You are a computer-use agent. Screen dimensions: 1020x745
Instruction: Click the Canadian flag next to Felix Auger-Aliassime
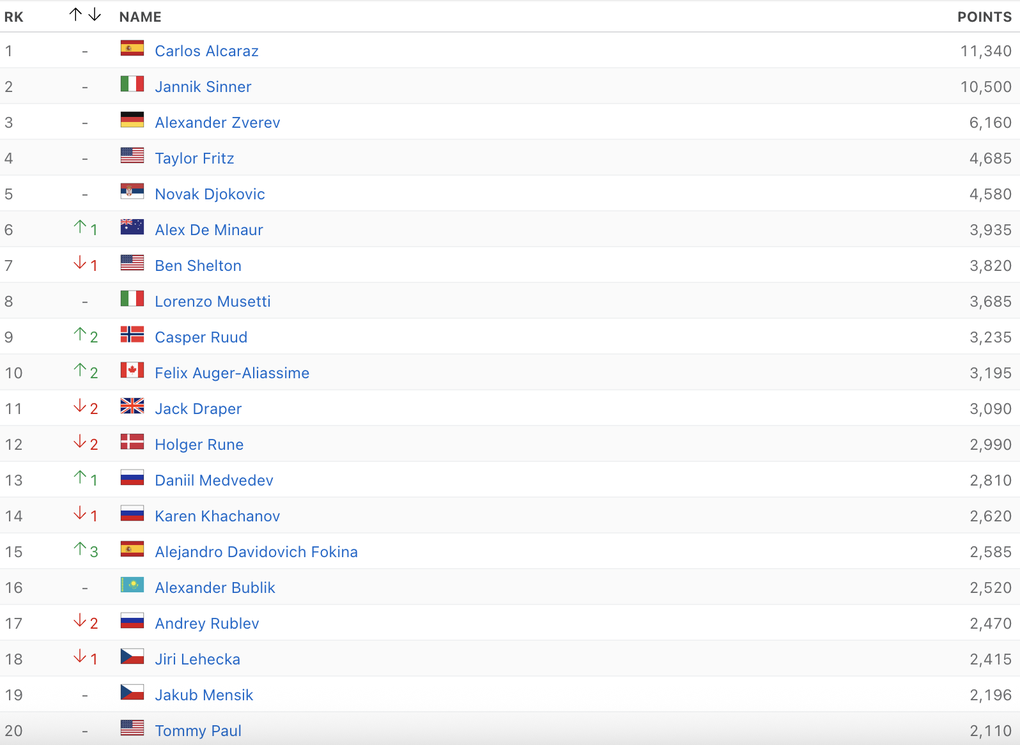click(132, 371)
